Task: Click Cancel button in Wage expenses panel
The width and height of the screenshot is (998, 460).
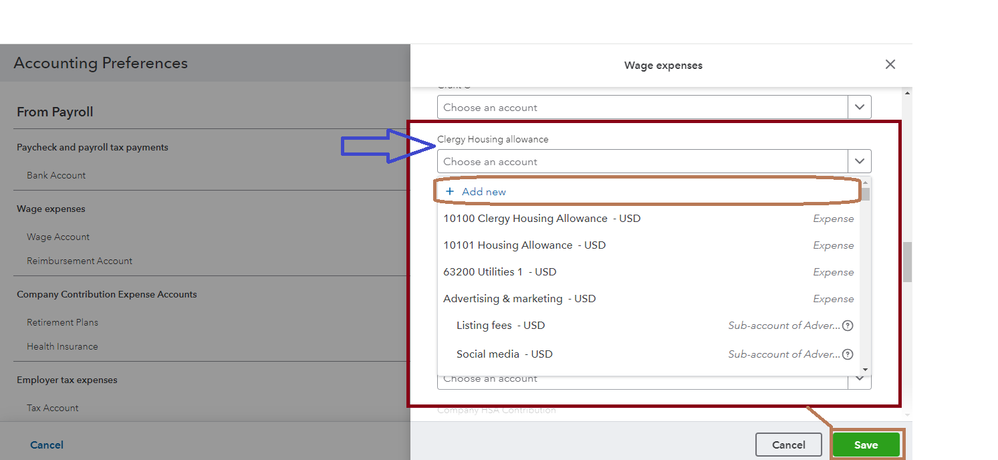Action: (x=789, y=445)
